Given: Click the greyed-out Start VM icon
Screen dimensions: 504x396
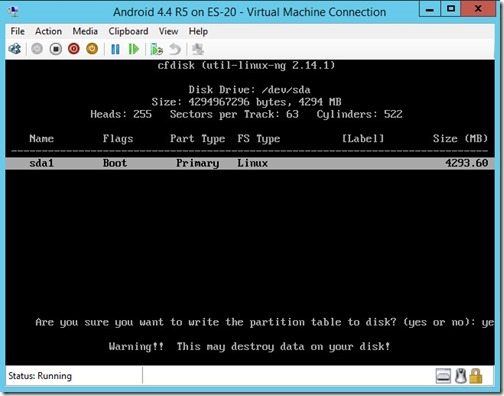Looking at the screenshot, I should (x=37, y=49).
